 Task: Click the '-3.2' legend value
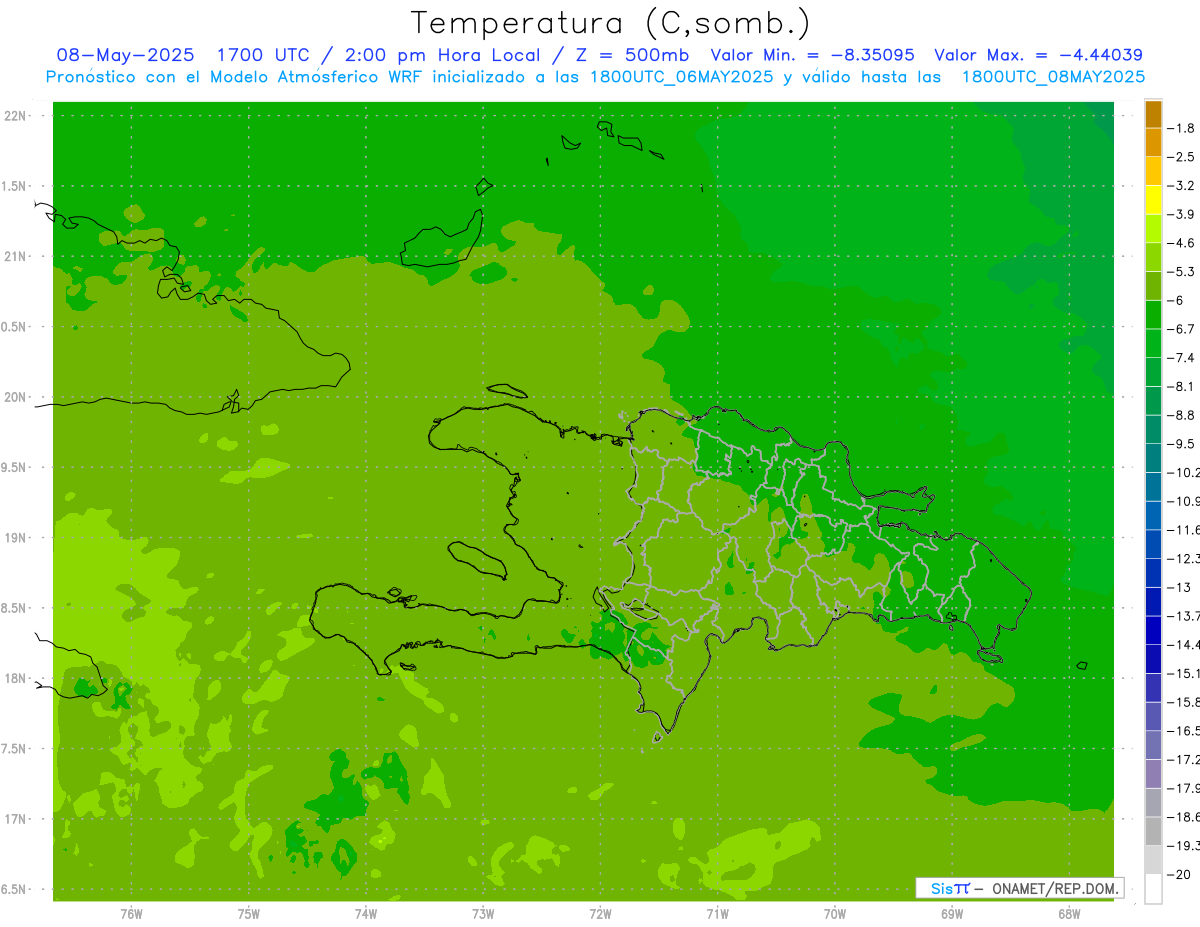(1183, 186)
